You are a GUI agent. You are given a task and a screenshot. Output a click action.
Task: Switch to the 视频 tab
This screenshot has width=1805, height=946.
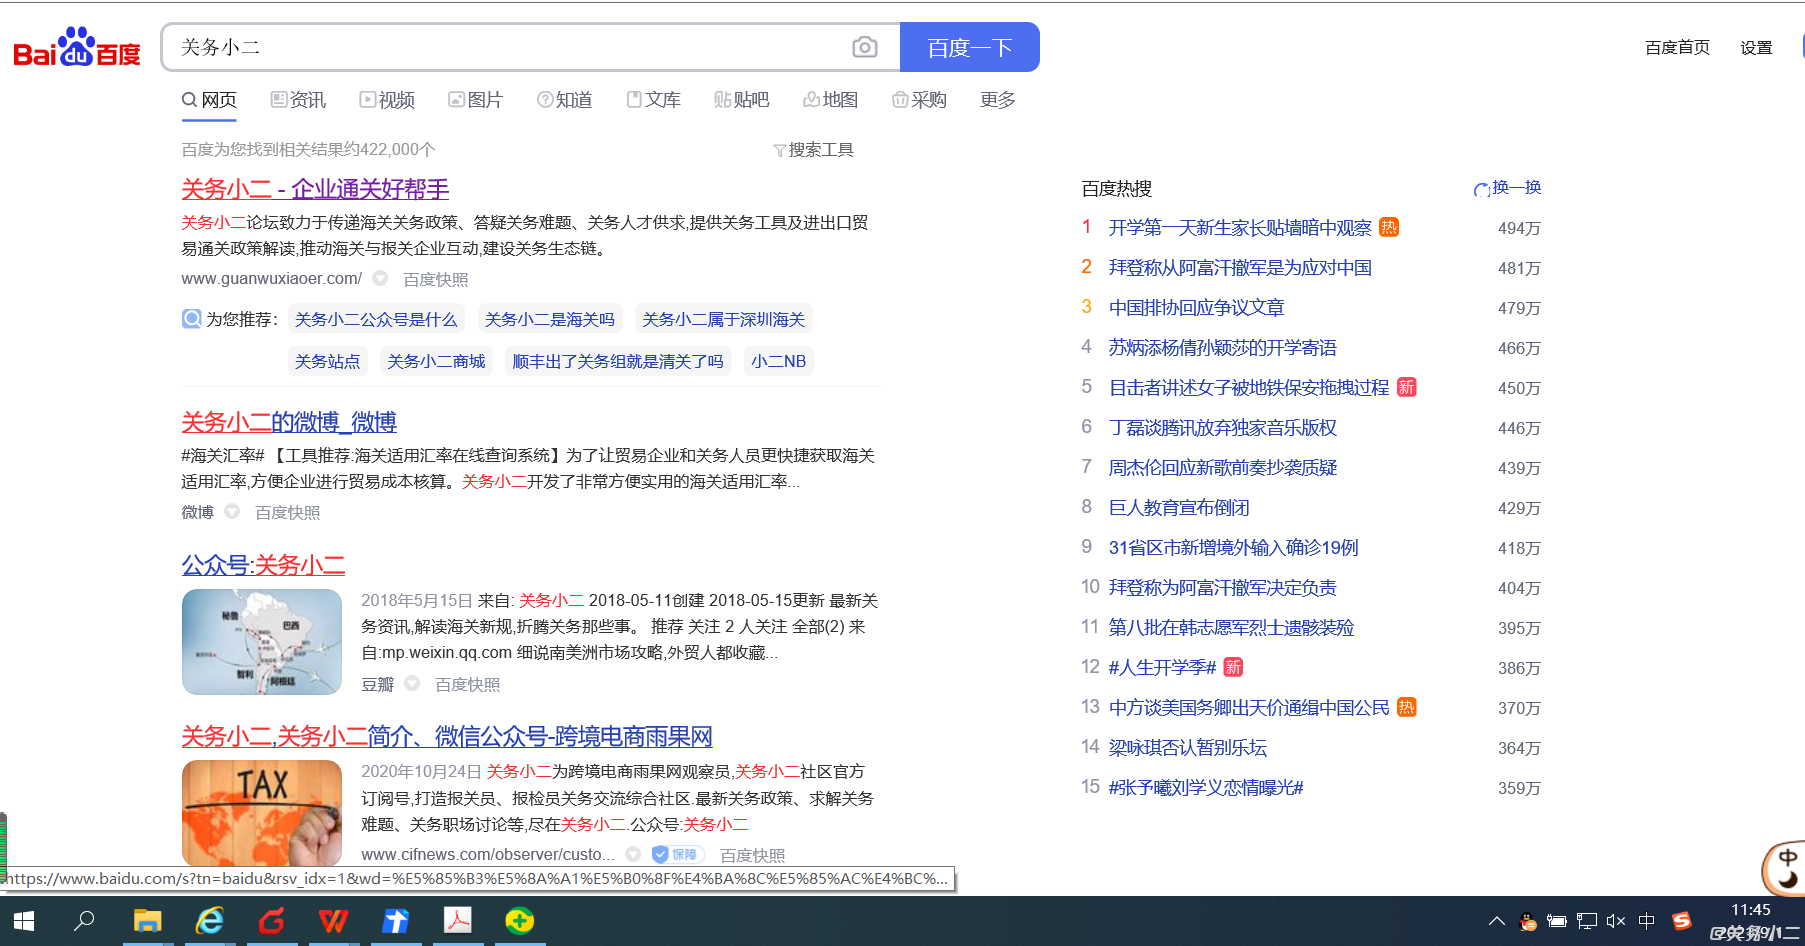[387, 100]
